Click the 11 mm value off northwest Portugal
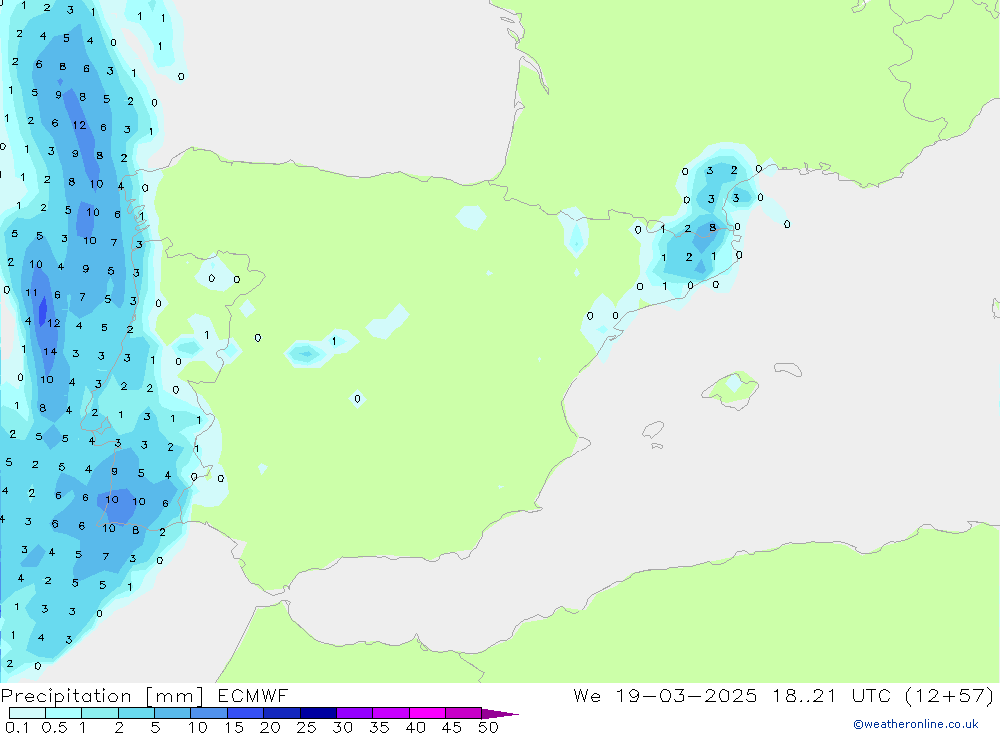 click(x=31, y=293)
